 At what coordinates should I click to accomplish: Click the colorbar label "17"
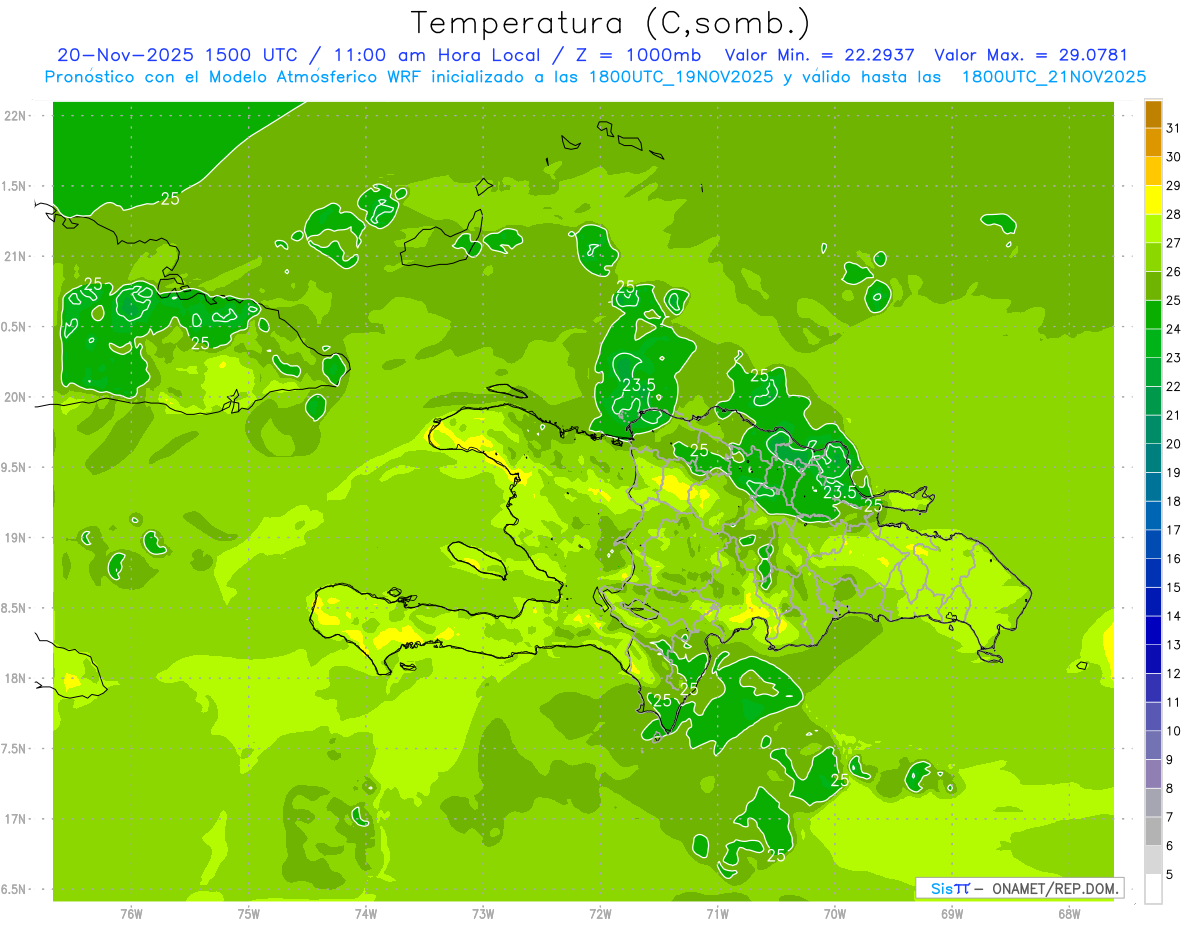click(x=1174, y=530)
